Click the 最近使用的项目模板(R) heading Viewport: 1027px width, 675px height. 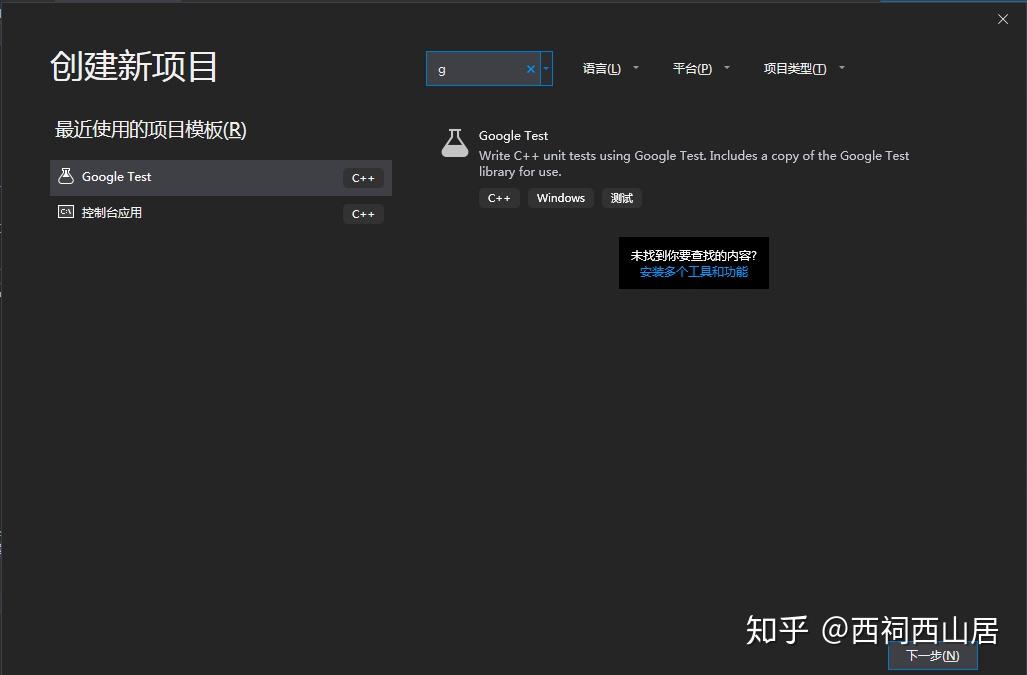[x=151, y=130]
